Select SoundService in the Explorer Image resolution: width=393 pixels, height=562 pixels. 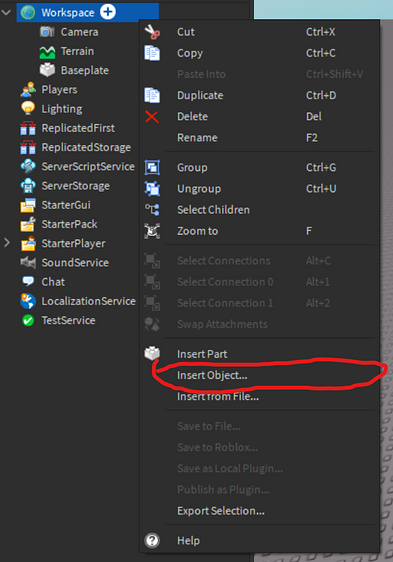(75, 263)
